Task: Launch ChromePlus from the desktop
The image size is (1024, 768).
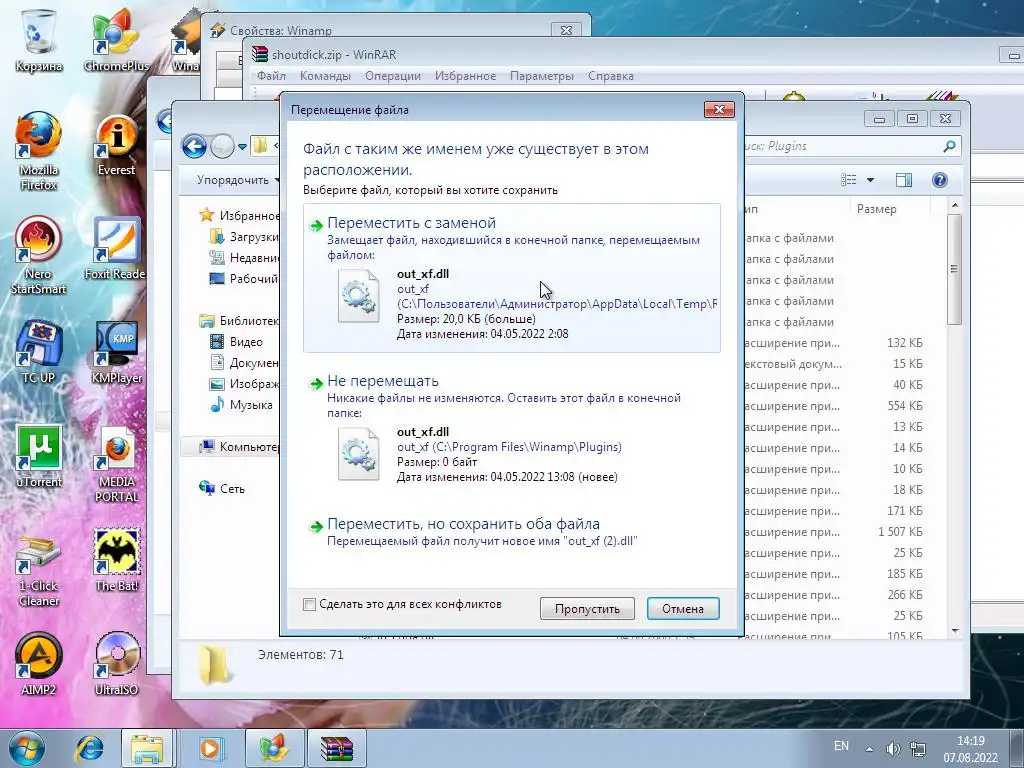Action: 116,39
